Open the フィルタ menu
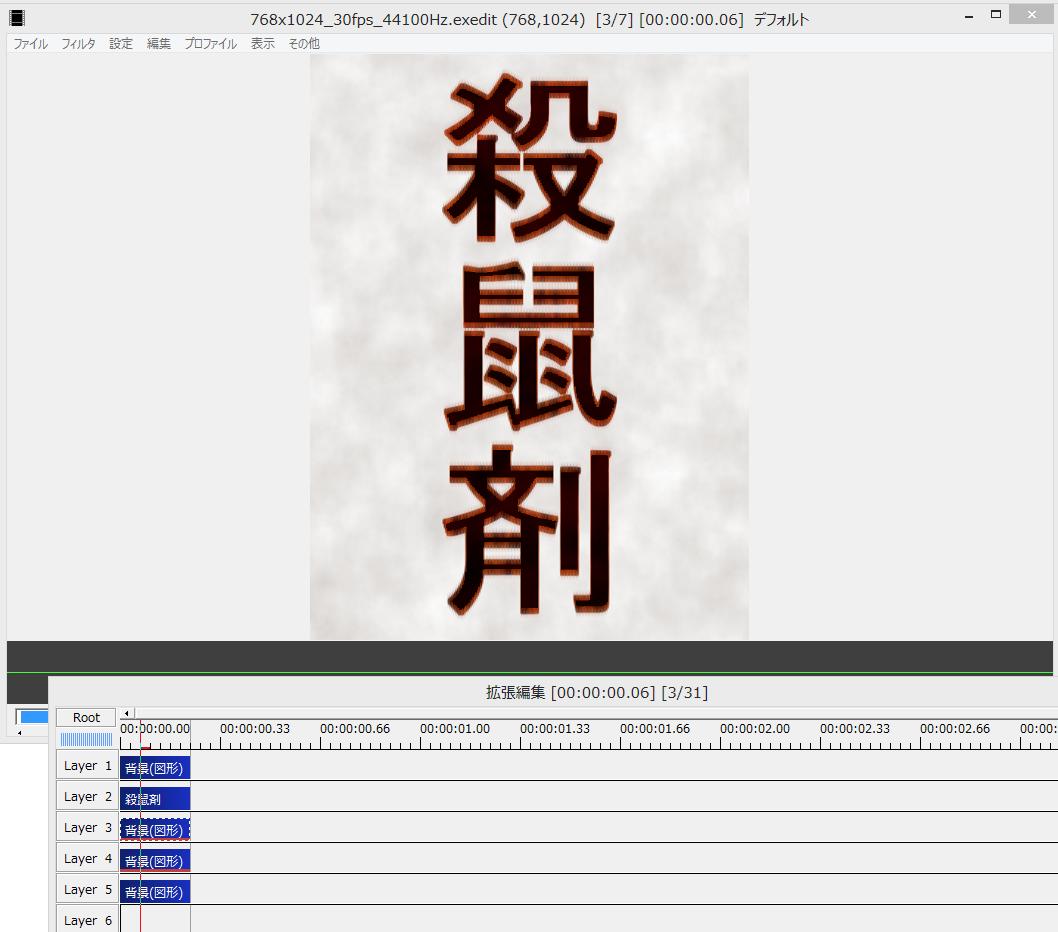The height and width of the screenshot is (932, 1058). click(78, 44)
